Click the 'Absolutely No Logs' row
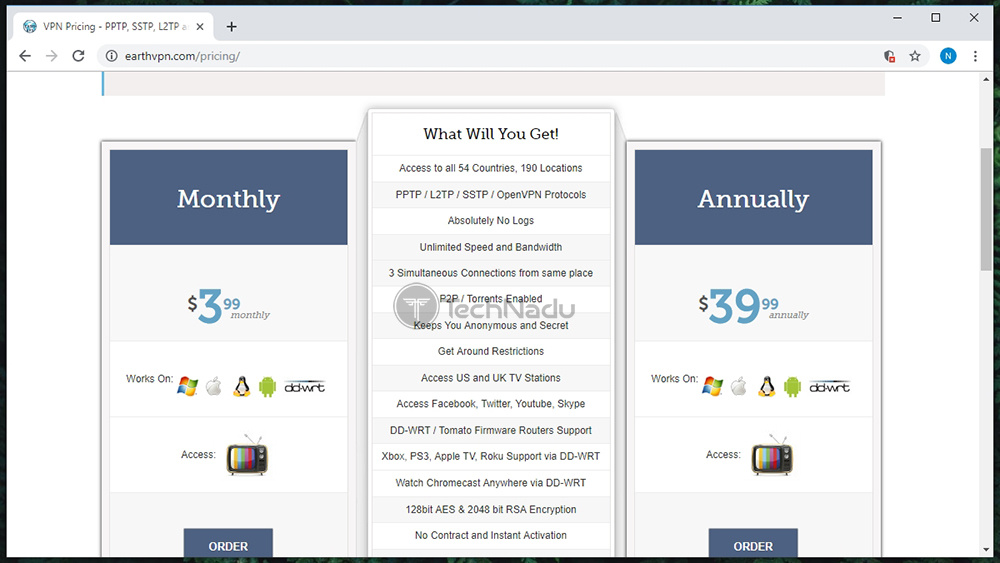 (490, 221)
